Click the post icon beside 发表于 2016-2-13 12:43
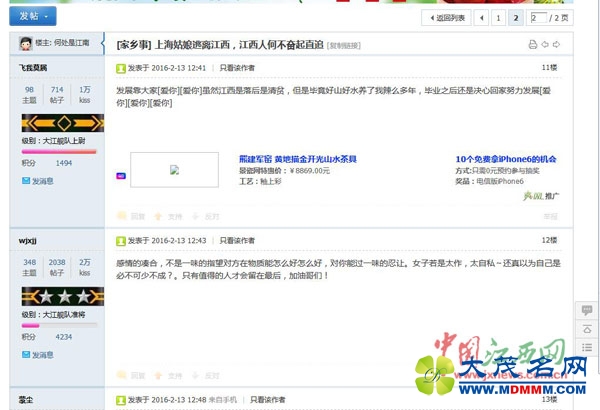This screenshot has height=410, width=600. pyautogui.click(x=121, y=241)
